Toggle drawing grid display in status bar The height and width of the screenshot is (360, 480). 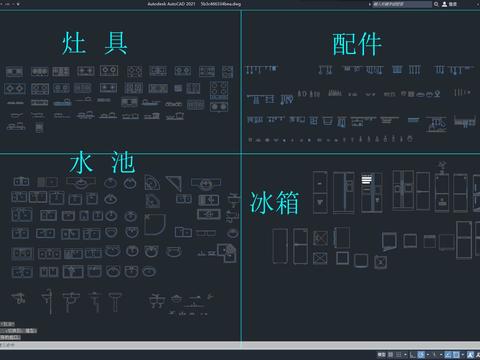(390, 355)
